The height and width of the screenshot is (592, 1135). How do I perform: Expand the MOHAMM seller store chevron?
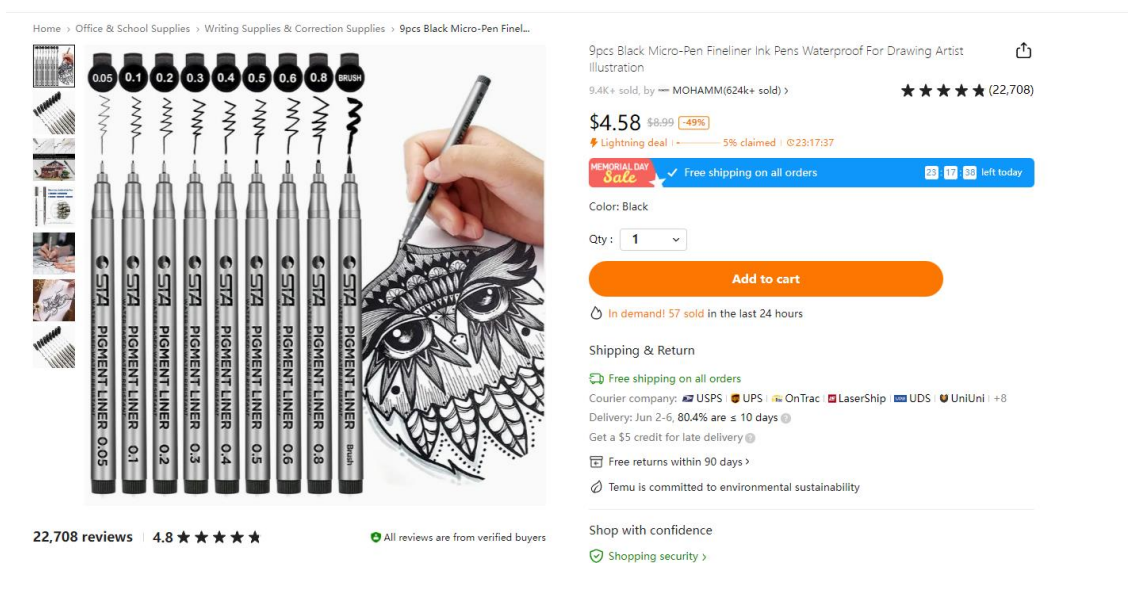[786, 91]
